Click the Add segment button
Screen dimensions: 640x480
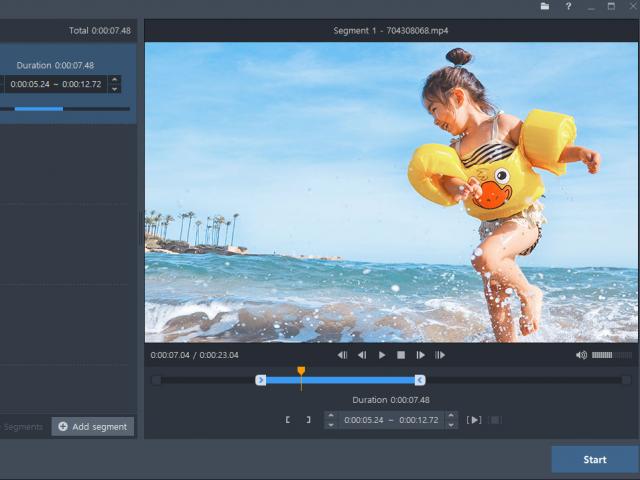(x=93, y=427)
